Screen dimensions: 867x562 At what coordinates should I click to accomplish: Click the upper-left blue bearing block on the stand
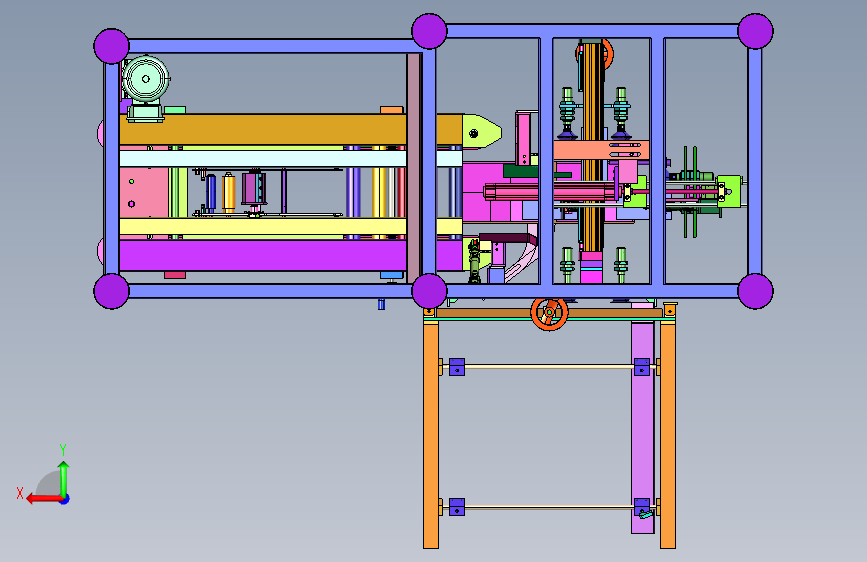tap(457, 367)
